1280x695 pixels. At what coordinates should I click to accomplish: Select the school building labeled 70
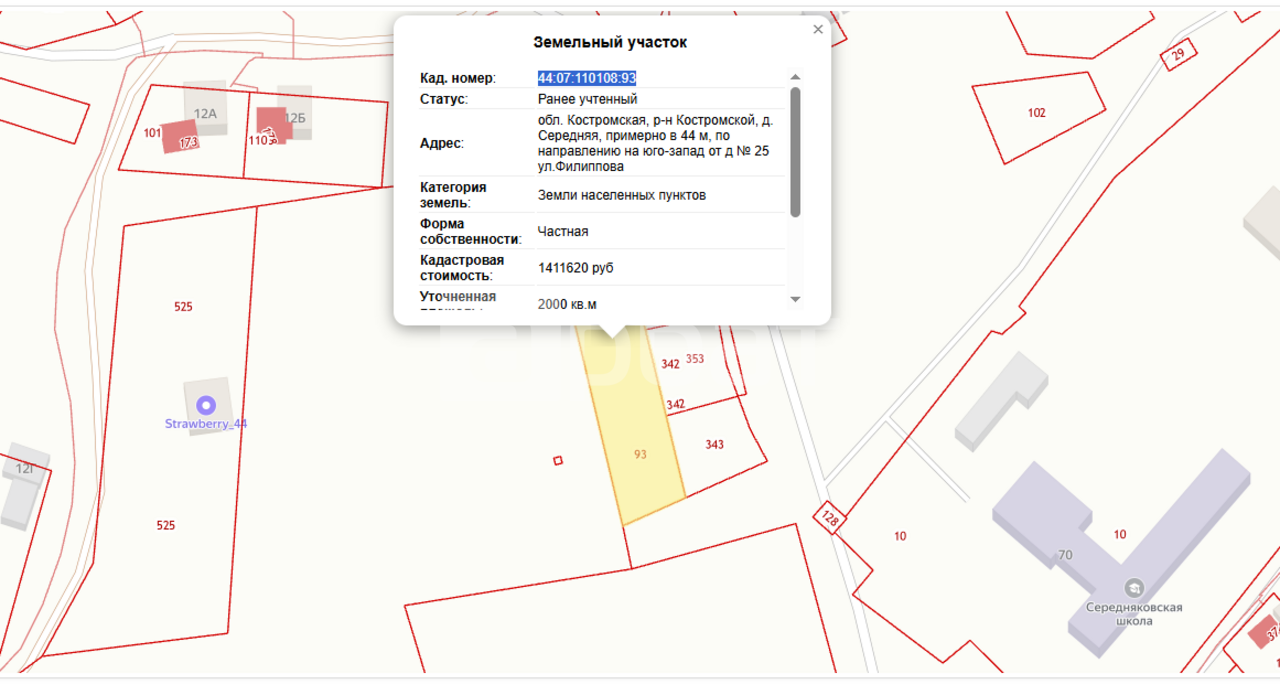click(1064, 555)
